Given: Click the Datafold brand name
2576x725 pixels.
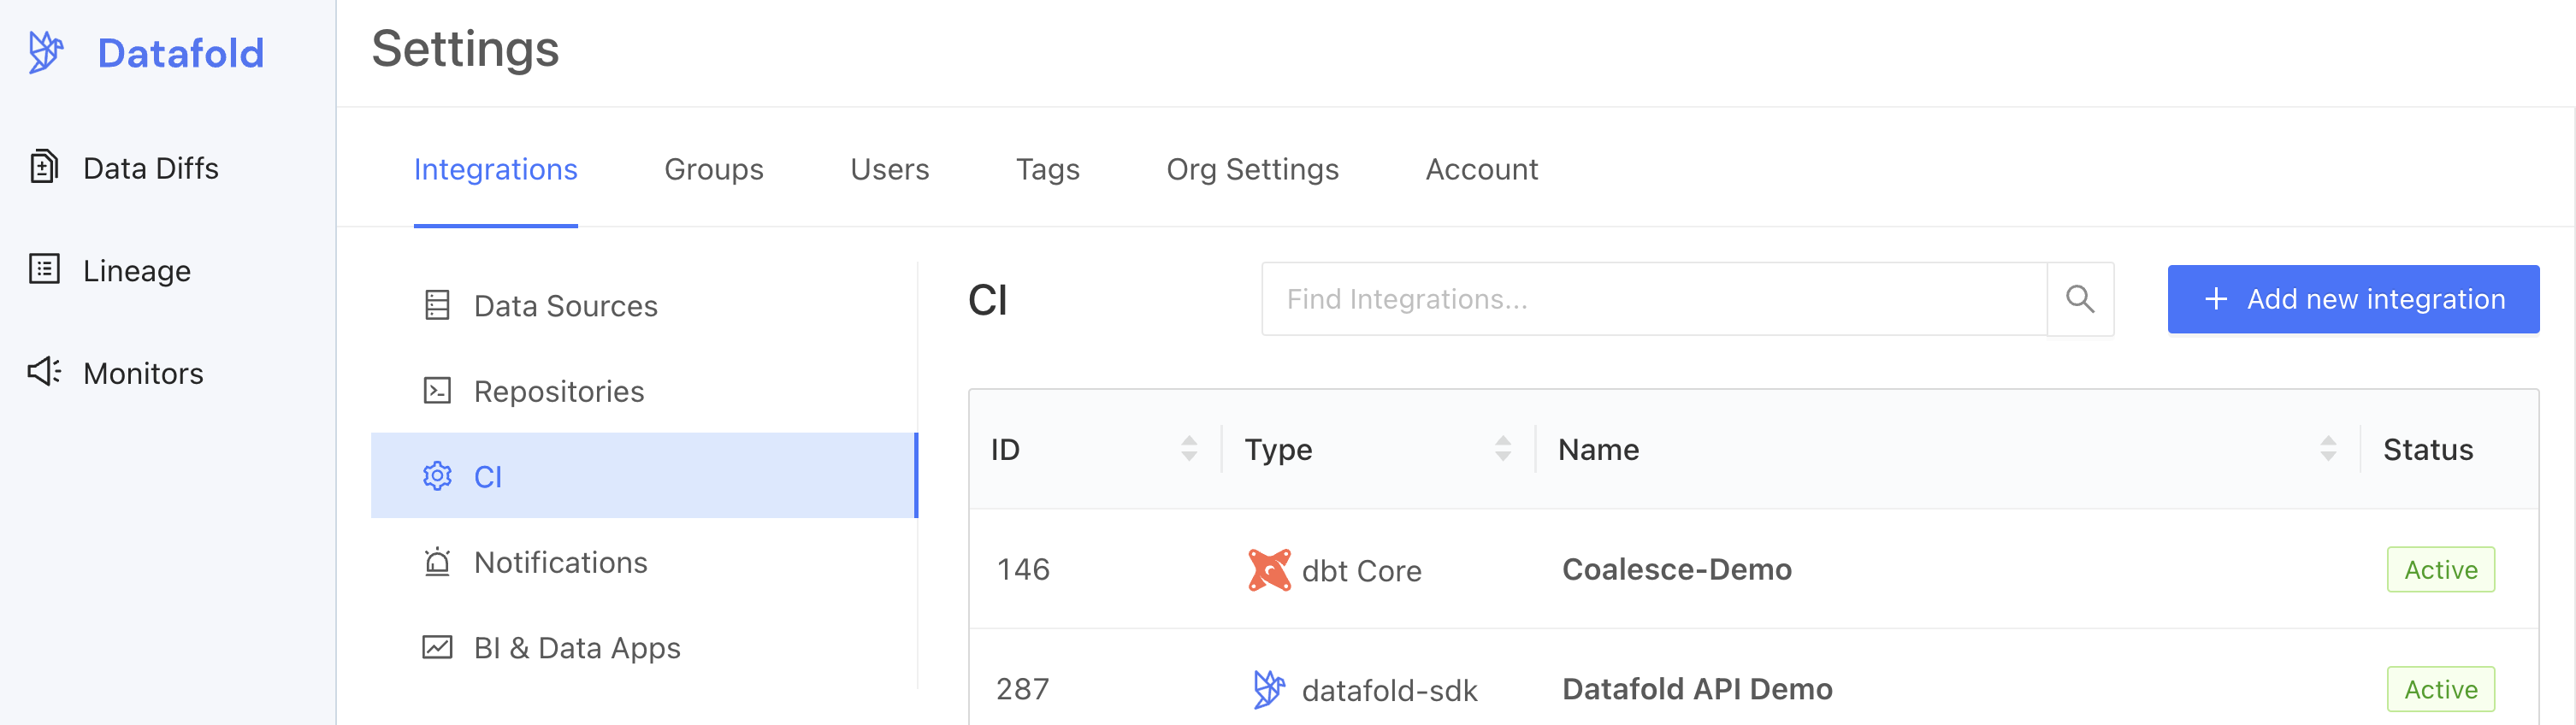Looking at the screenshot, I should point(181,53).
